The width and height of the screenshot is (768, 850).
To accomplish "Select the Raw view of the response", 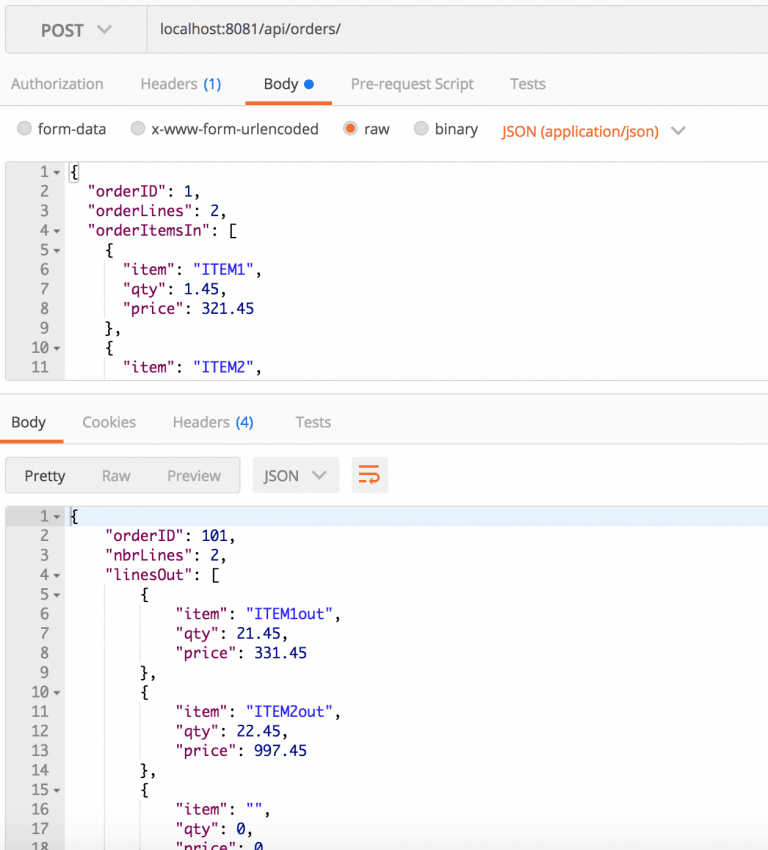I will tap(116, 475).
